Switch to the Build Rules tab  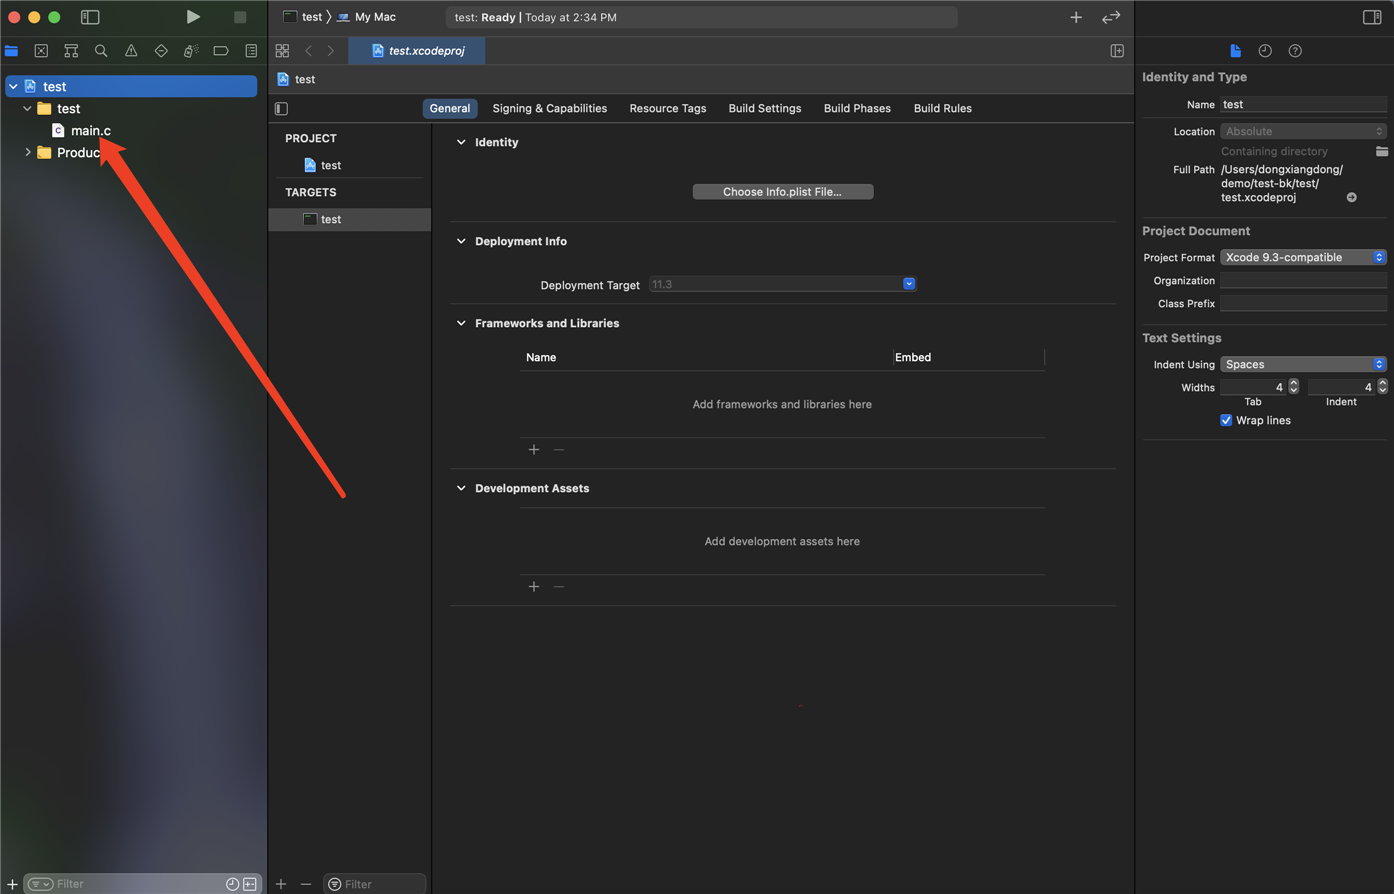[x=943, y=109]
